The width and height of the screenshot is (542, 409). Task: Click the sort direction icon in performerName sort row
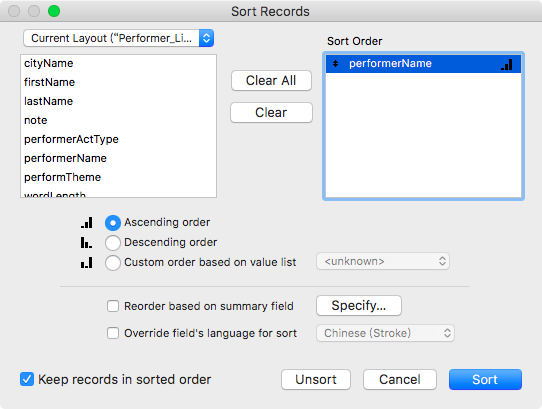pyautogui.click(x=507, y=64)
